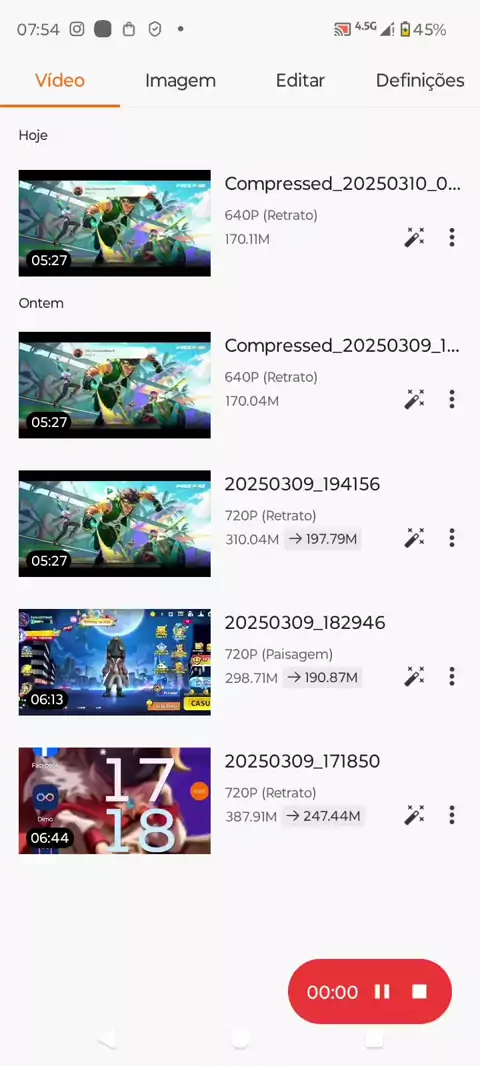Tap magic wand icon for Compressed_20250310 video

click(414, 237)
